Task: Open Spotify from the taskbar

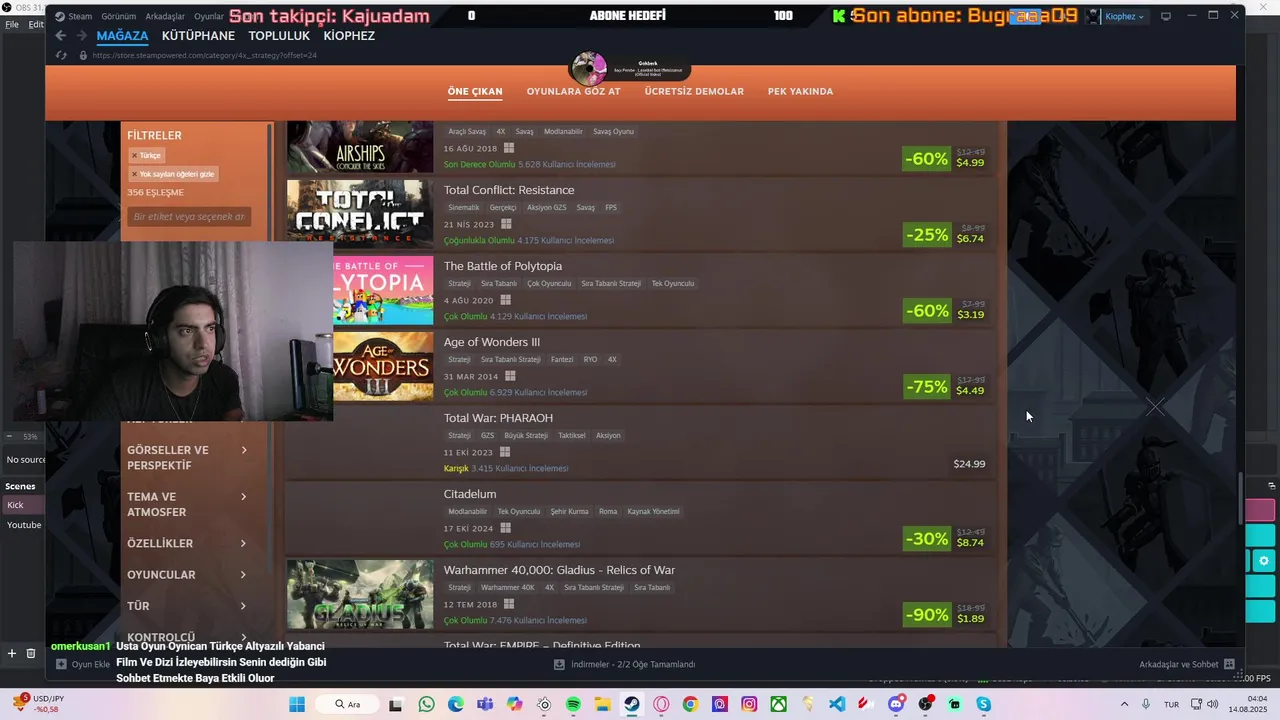Action: click(573, 704)
